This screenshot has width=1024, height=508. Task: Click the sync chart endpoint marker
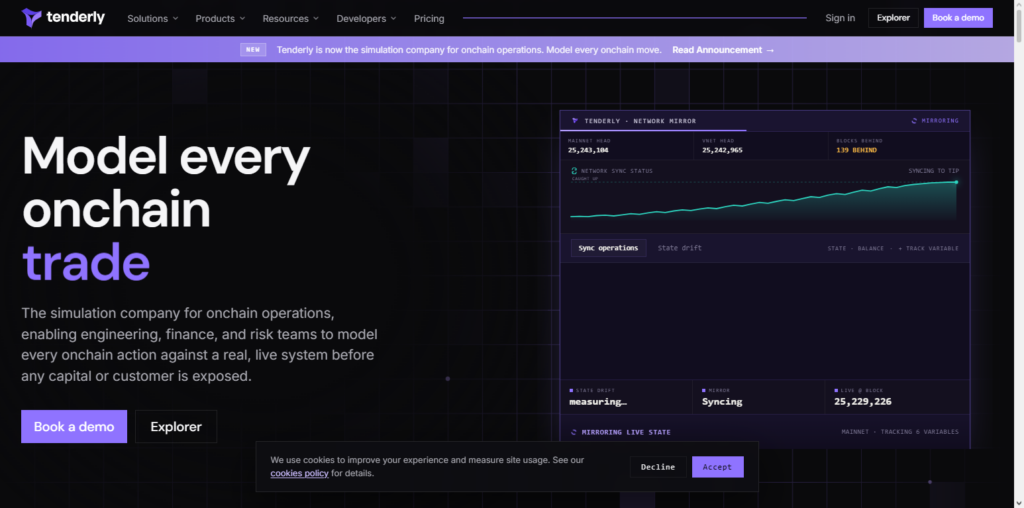click(x=956, y=182)
